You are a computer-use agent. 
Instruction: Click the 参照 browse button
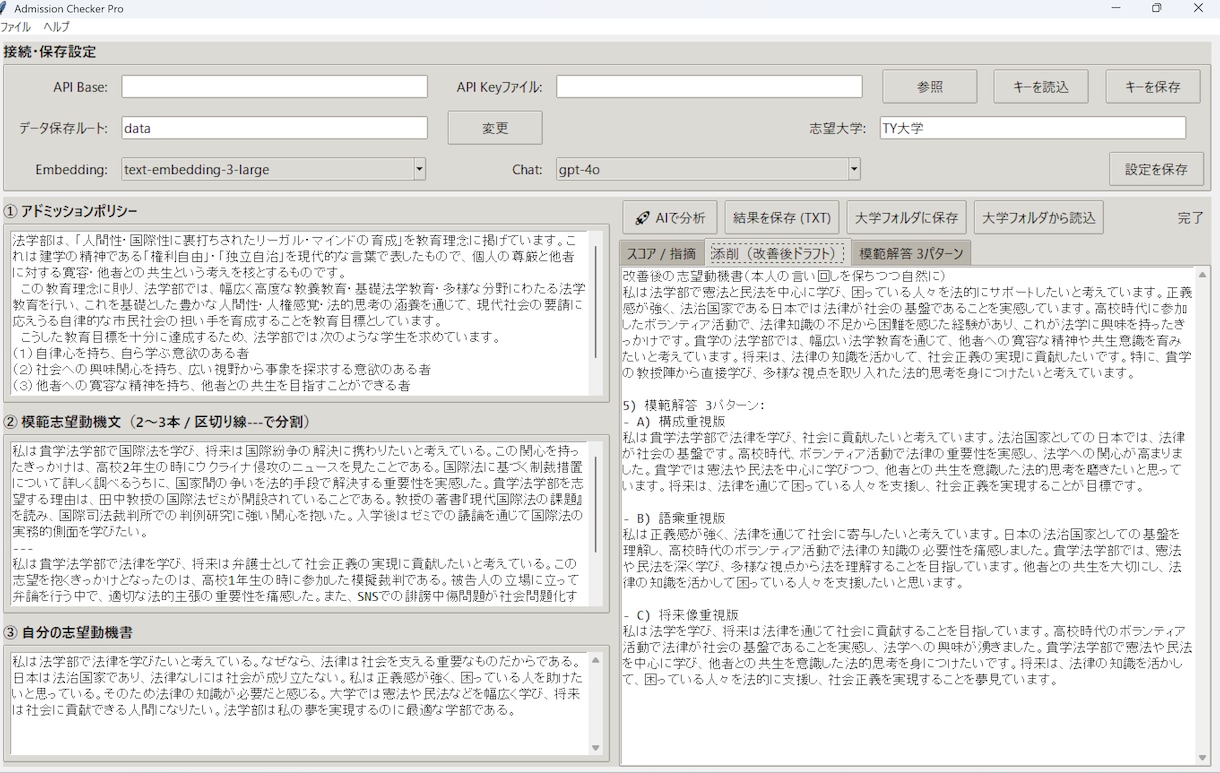[929, 87]
